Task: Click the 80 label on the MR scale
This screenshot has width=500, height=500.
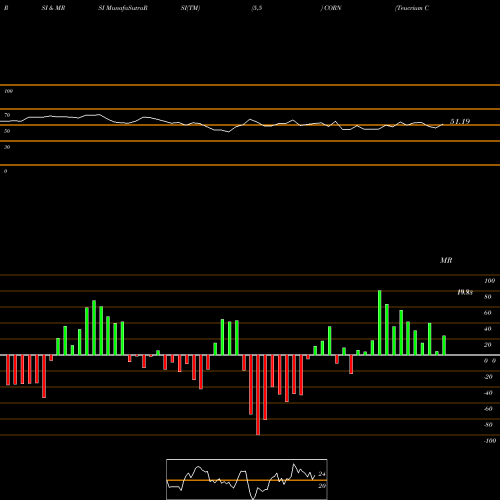Action: coord(488,297)
